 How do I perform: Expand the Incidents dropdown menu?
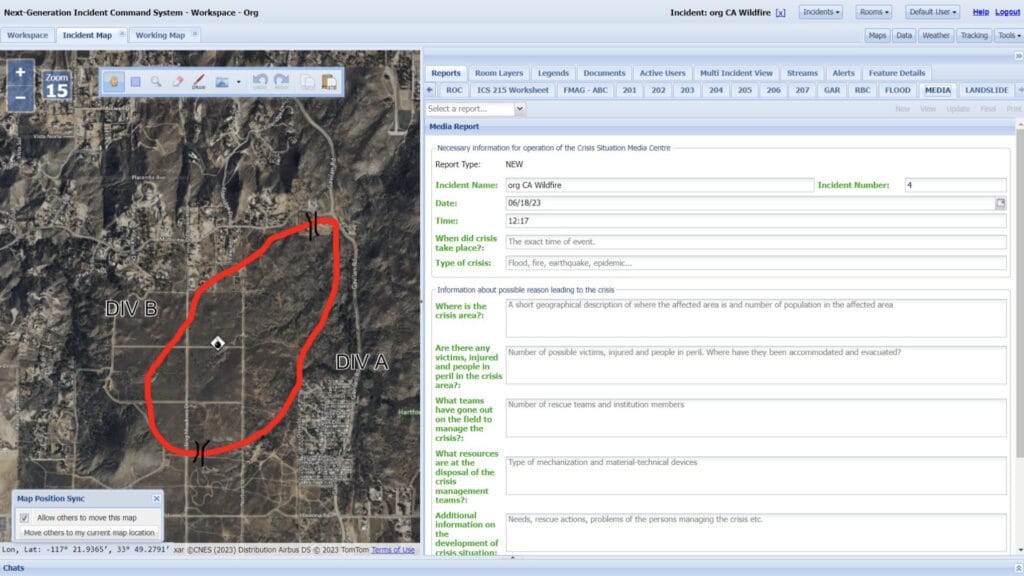[x=821, y=12]
